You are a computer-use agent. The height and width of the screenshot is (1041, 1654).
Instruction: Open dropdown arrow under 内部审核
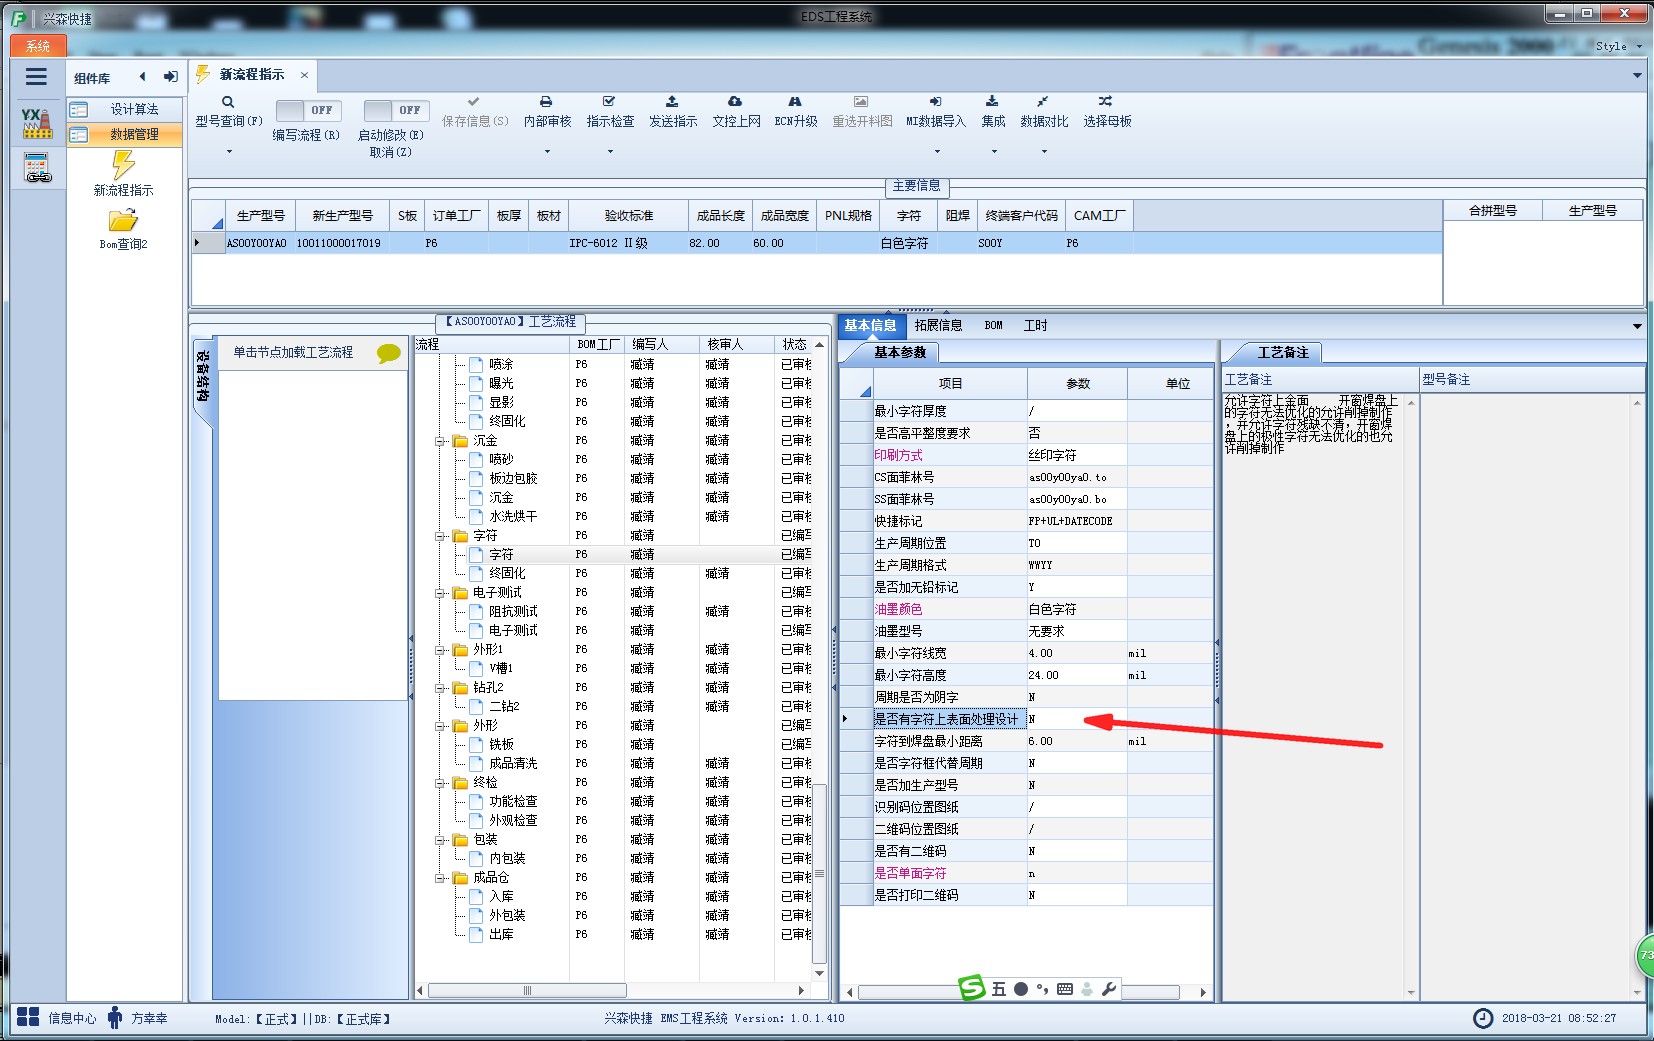pos(547,152)
